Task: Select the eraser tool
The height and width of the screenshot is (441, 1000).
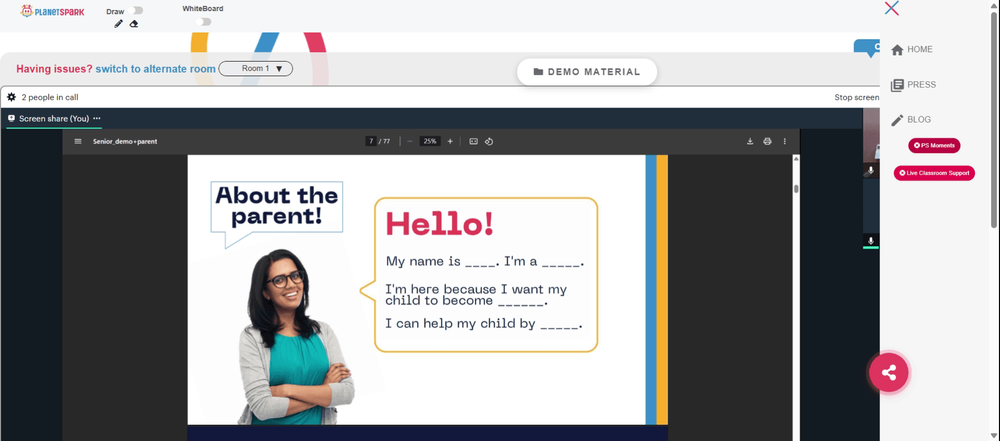Action: click(x=133, y=24)
